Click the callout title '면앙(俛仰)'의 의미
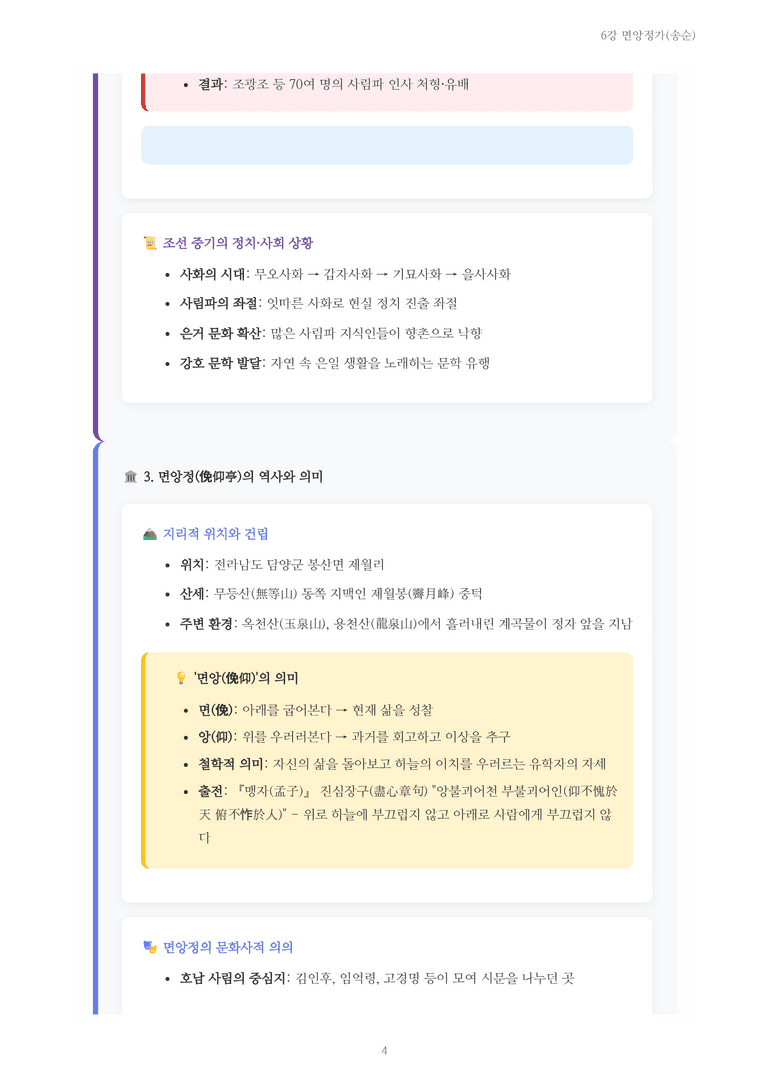768x1087 pixels. [x=246, y=678]
